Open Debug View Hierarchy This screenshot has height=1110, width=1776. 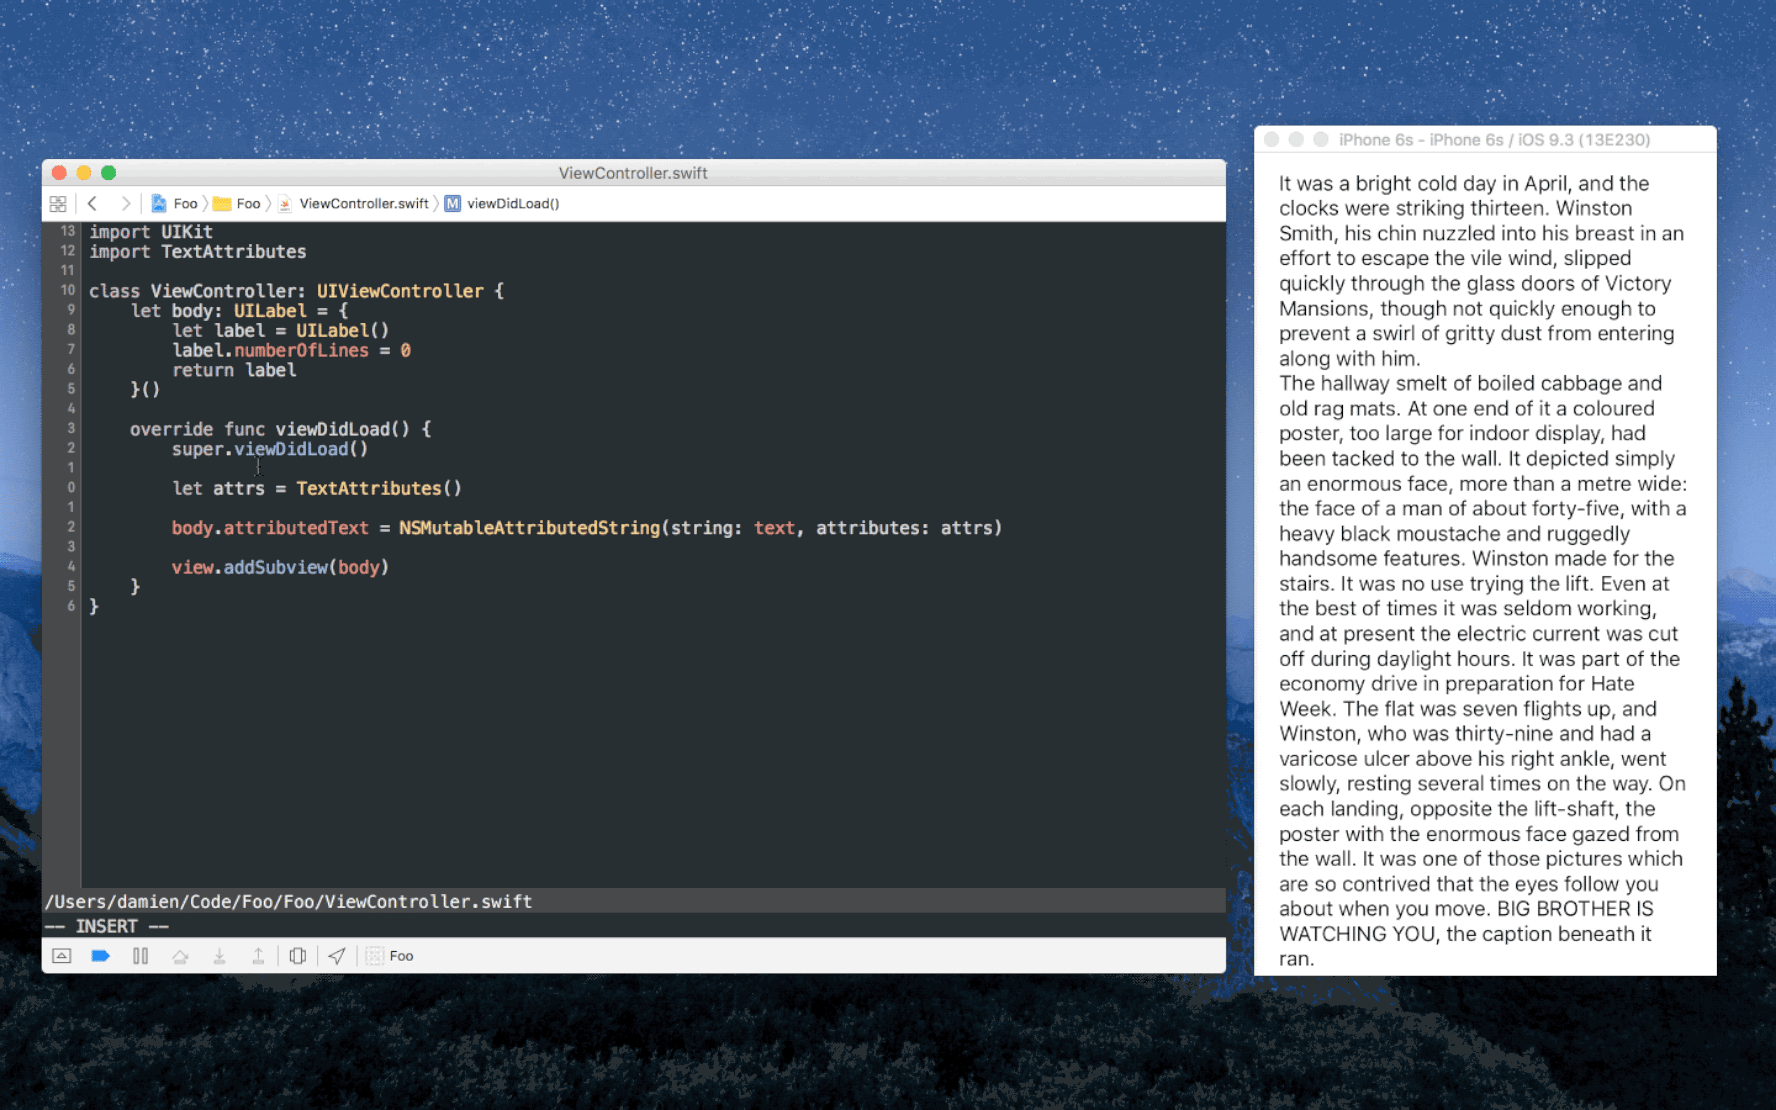tap(298, 956)
